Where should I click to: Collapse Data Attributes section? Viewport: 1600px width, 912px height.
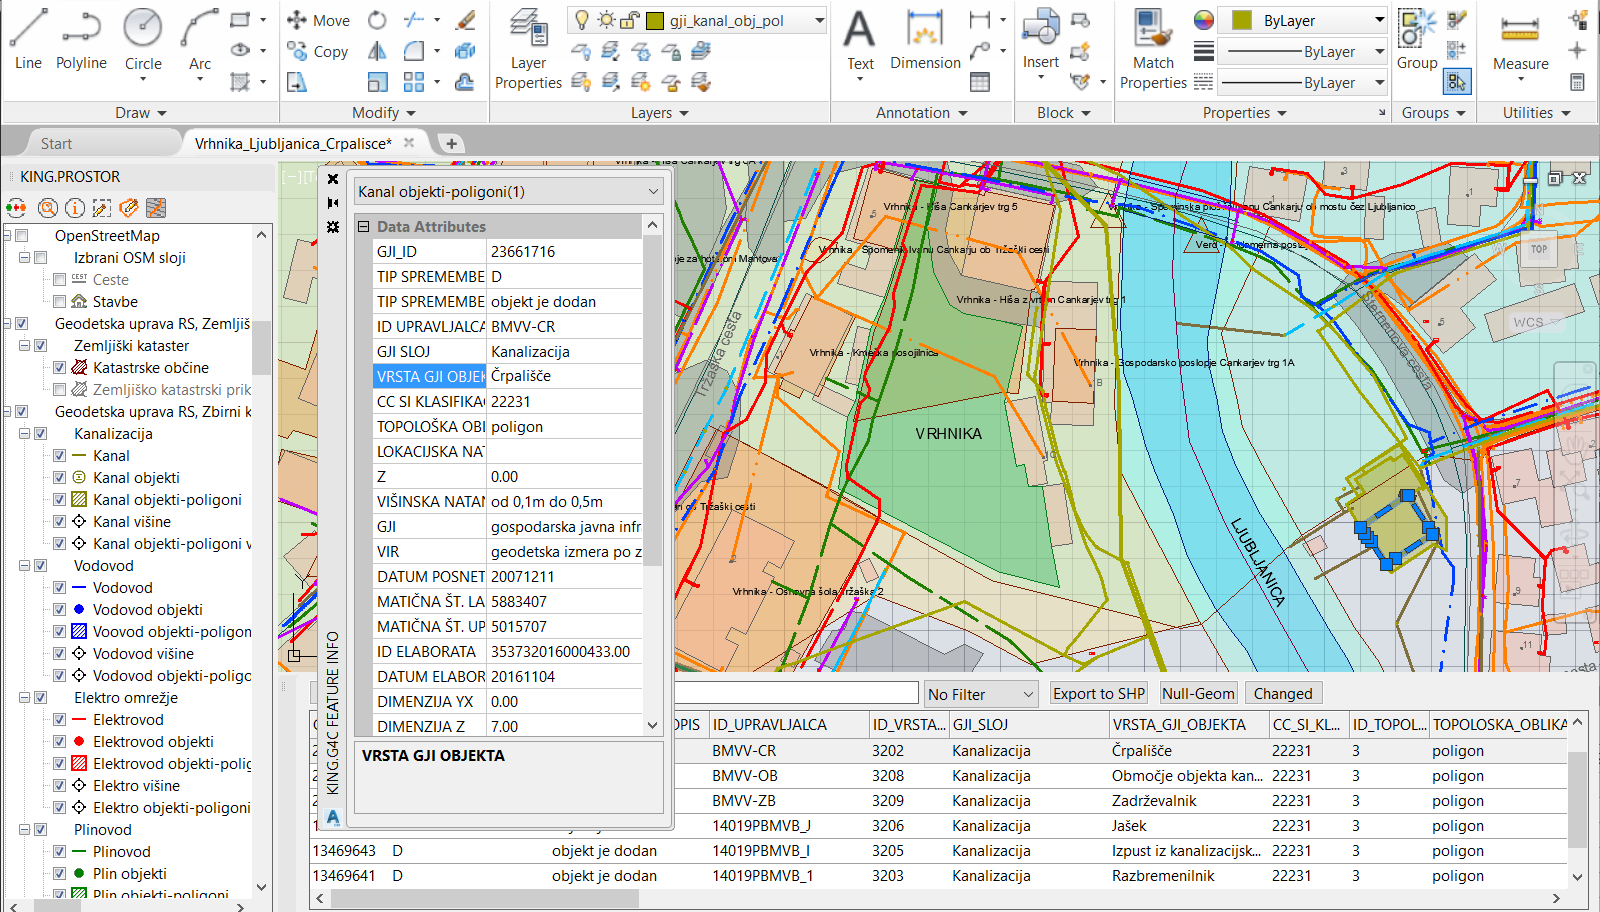[x=364, y=227]
